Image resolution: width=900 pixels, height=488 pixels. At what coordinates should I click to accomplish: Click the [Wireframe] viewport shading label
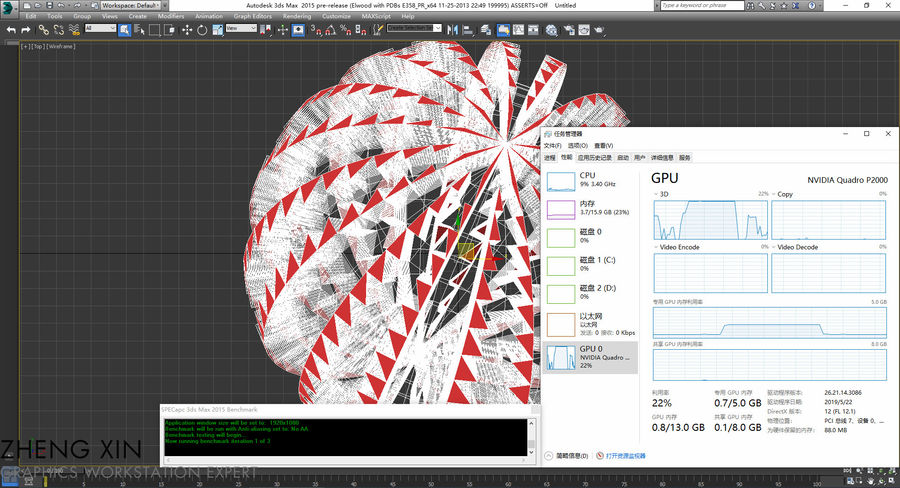60,47
